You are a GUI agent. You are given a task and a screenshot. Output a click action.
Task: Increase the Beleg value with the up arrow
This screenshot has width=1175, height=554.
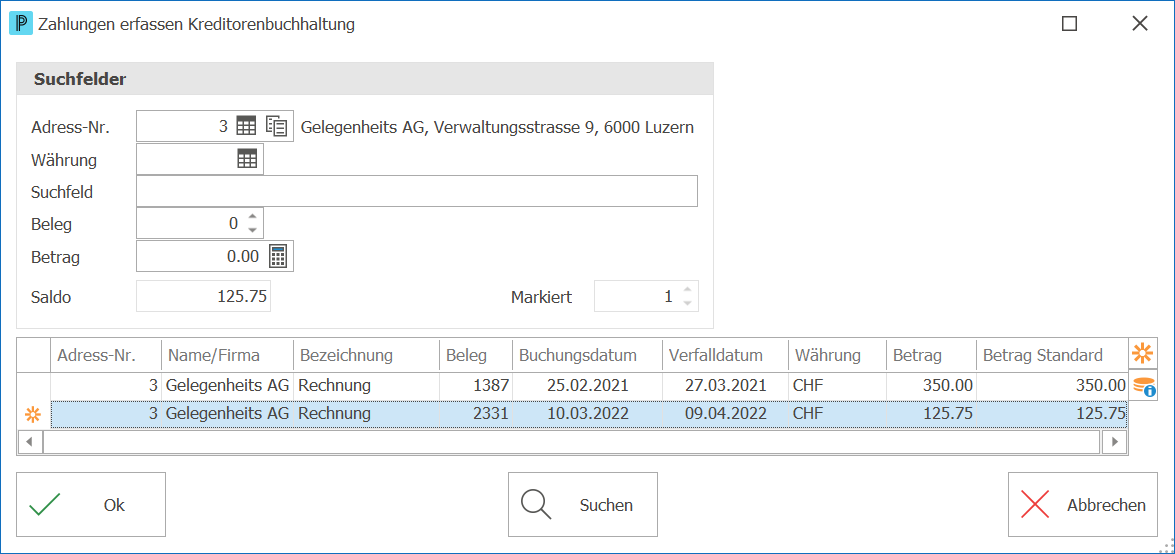pos(253,216)
